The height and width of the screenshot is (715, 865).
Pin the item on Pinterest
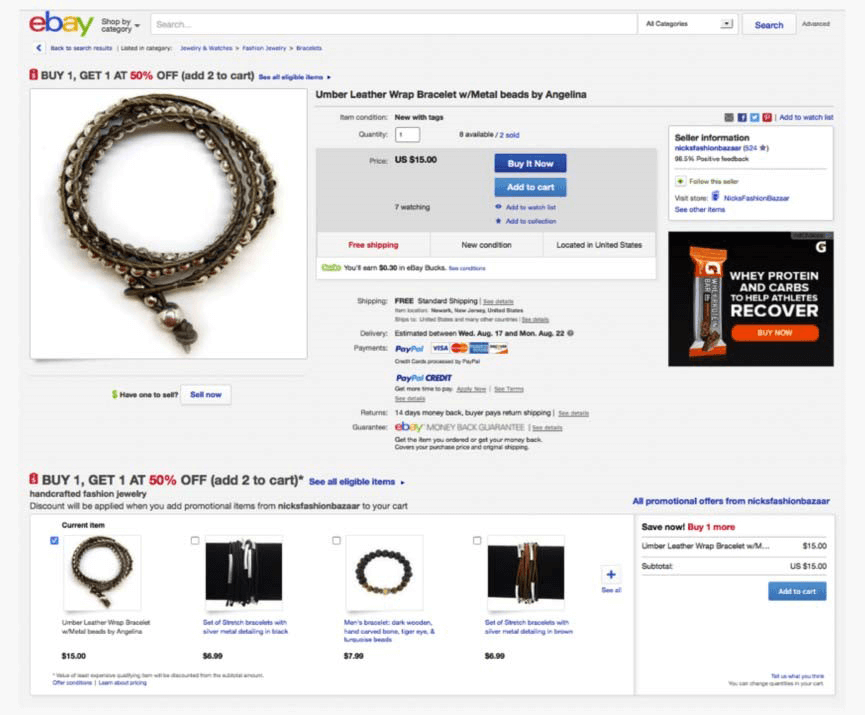coord(767,118)
